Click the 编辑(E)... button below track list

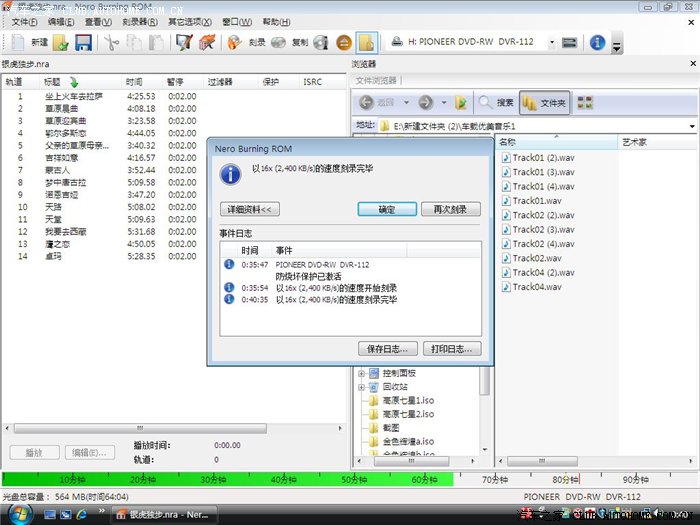point(90,453)
